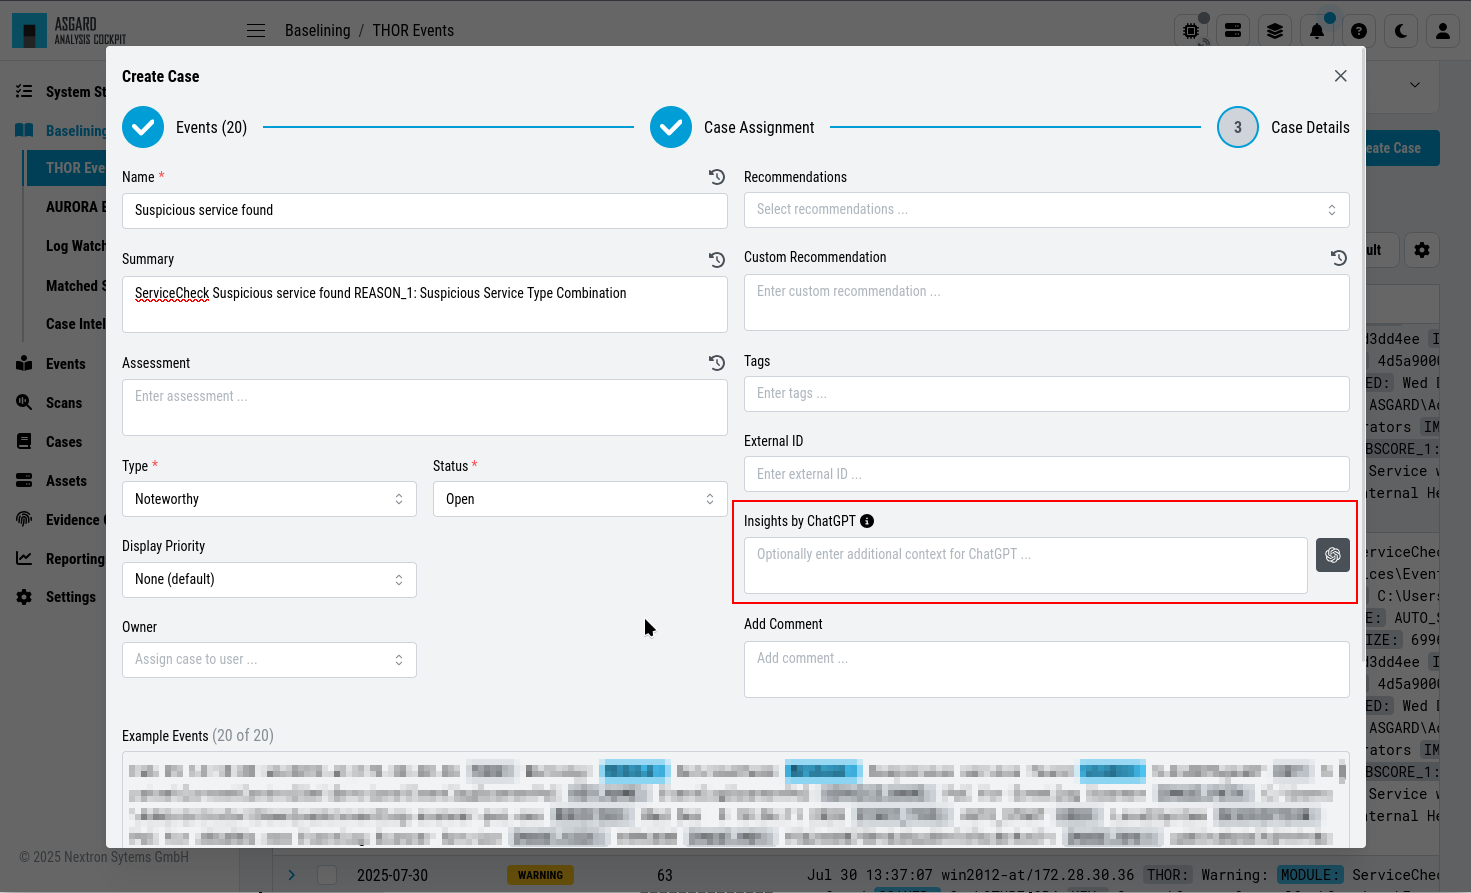This screenshot has width=1471, height=893.
Task: Open the user account icon
Action: point(1443,31)
